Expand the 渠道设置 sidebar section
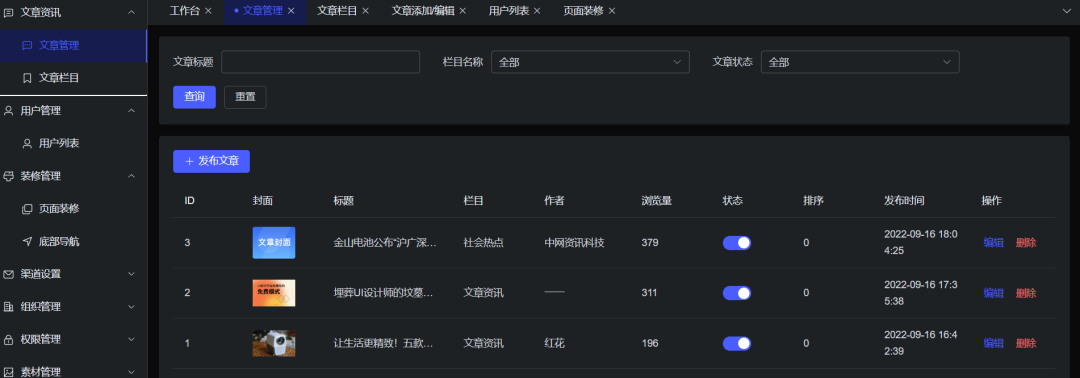Screen dimensions: 1080x378 tap(132, 274)
